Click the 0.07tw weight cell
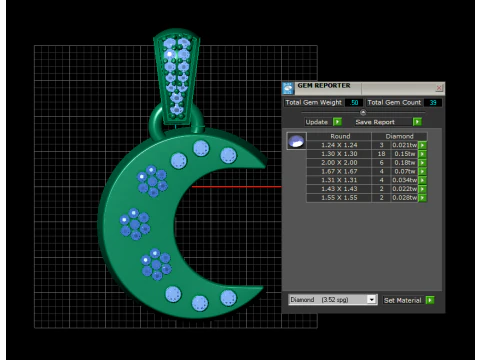Image resolution: width=480 pixels, height=360 pixels. pyautogui.click(x=405, y=171)
